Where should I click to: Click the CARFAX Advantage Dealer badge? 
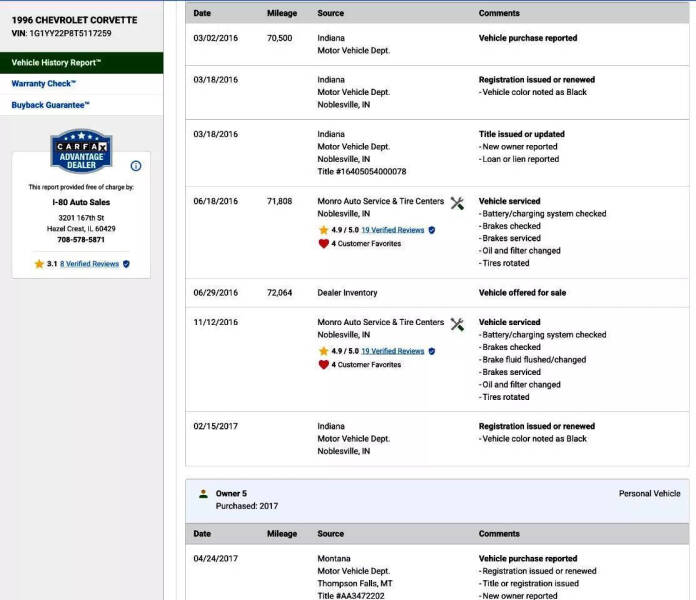81,151
